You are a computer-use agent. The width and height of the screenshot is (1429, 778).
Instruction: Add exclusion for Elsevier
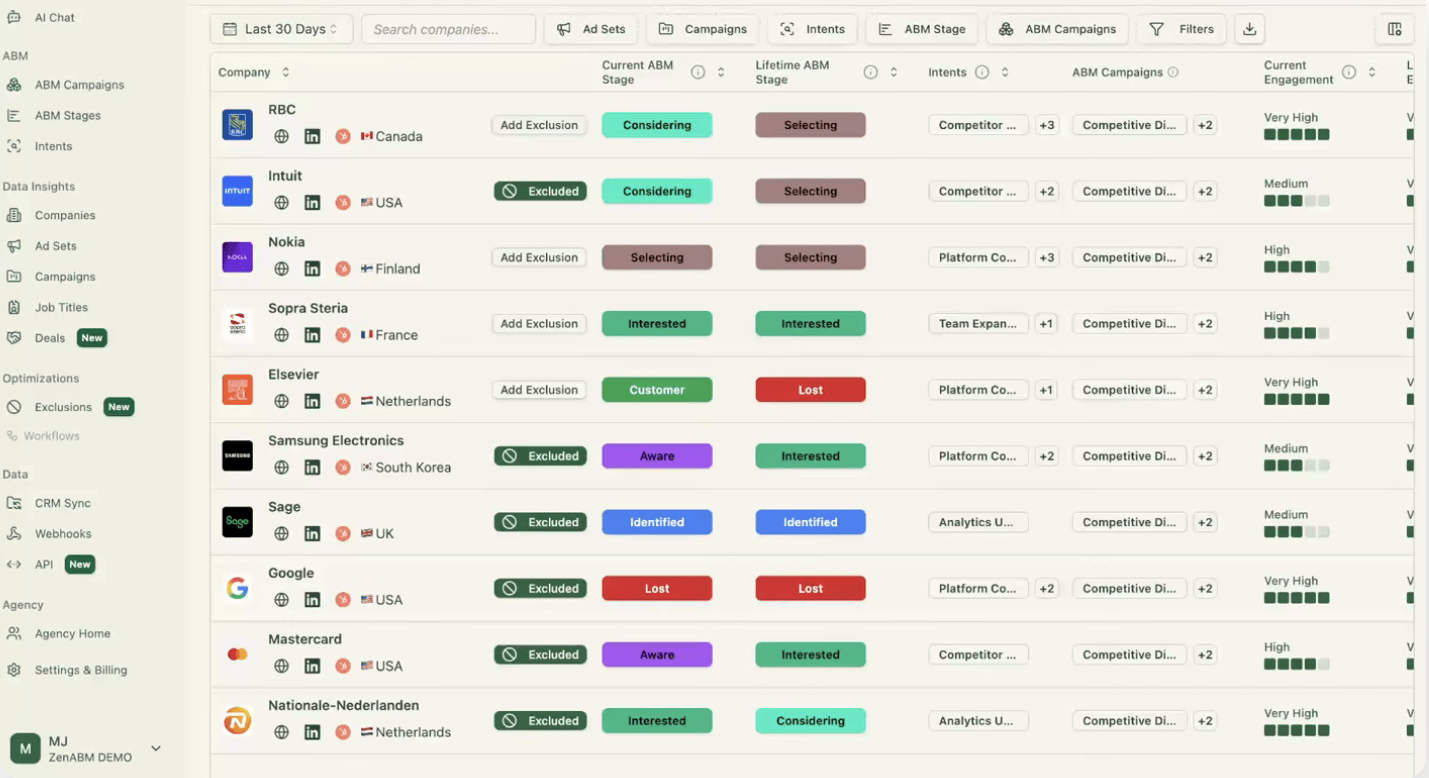539,390
